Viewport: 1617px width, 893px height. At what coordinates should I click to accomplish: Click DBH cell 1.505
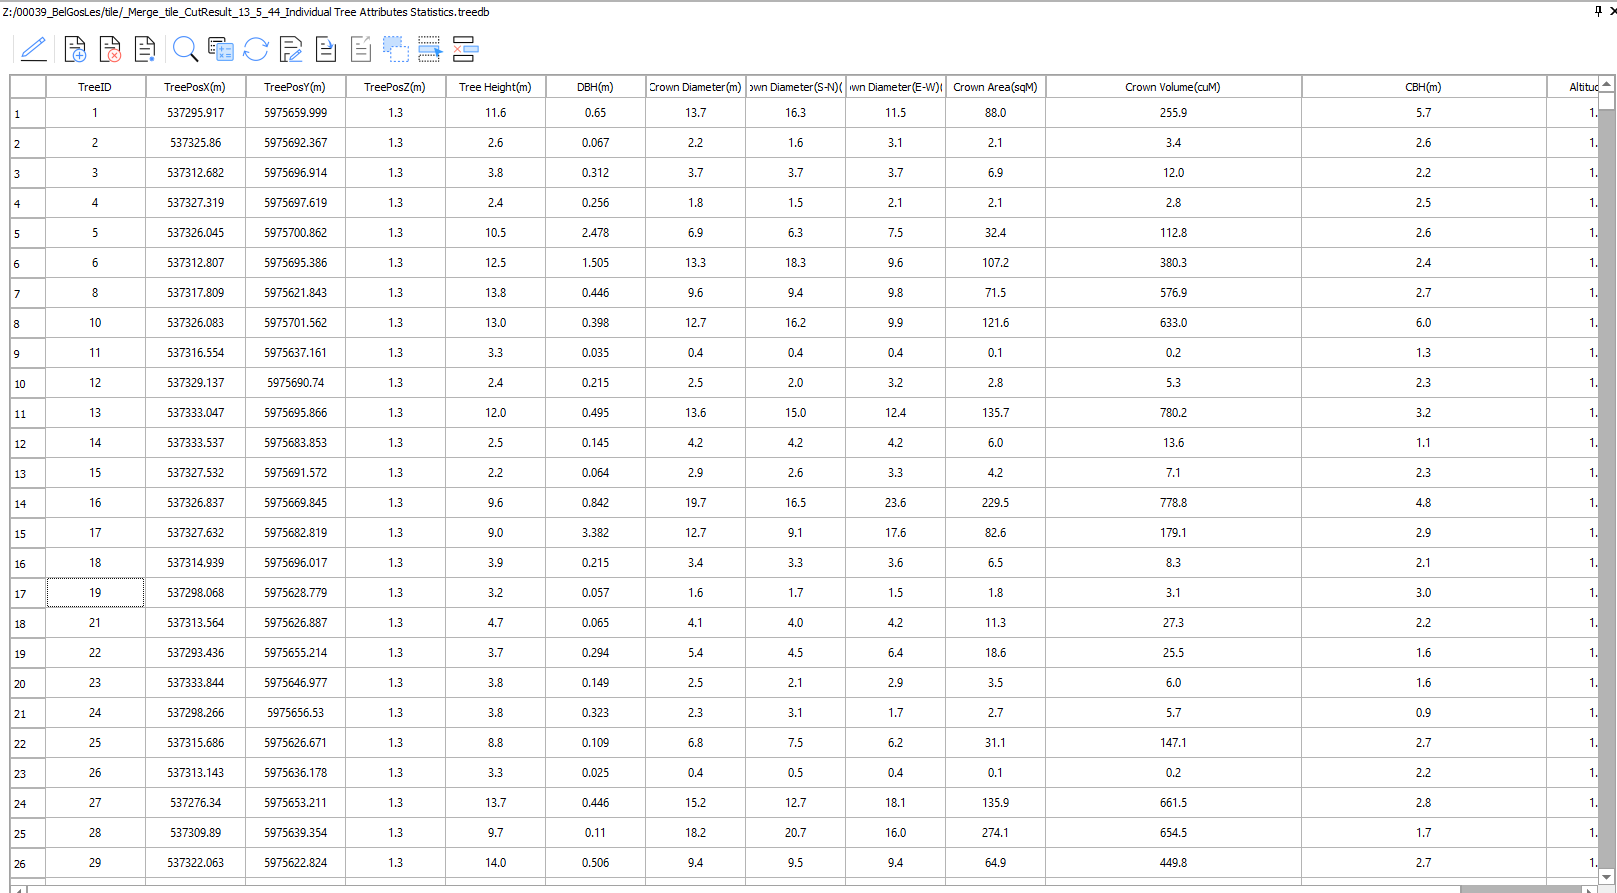point(595,263)
